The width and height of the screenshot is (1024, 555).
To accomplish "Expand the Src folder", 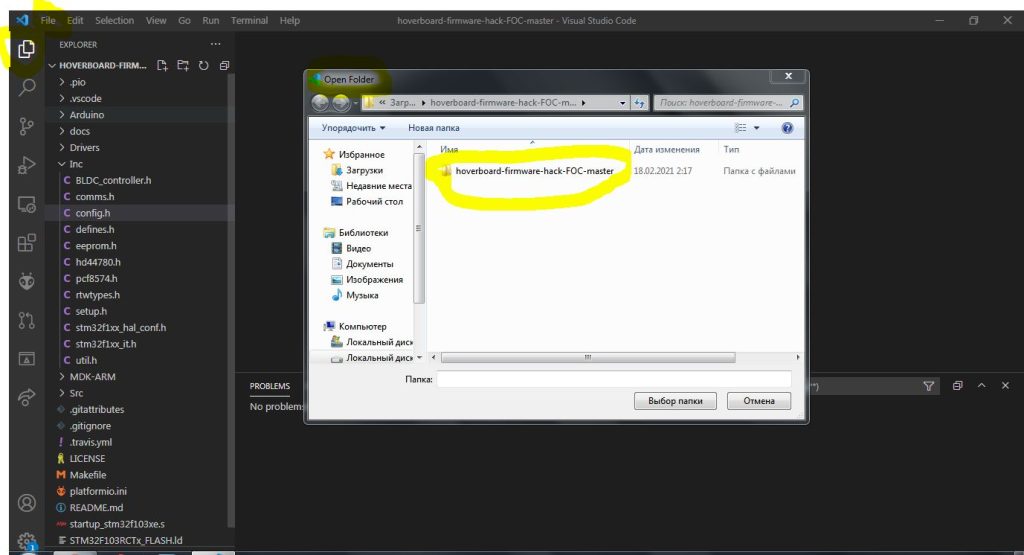I will (76, 393).
